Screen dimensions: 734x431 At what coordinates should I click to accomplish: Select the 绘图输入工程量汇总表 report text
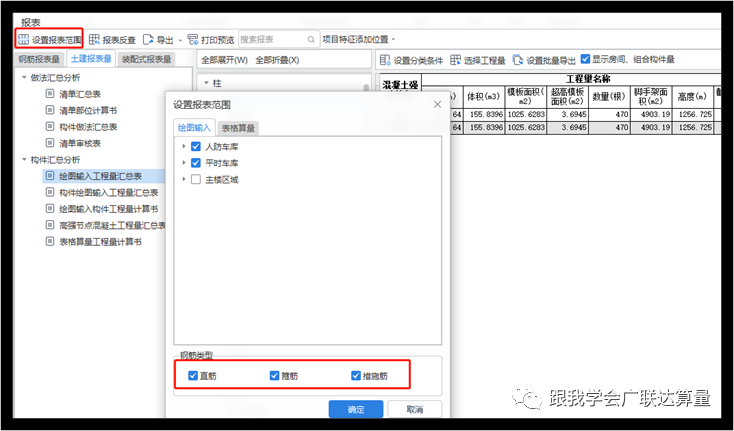point(101,176)
